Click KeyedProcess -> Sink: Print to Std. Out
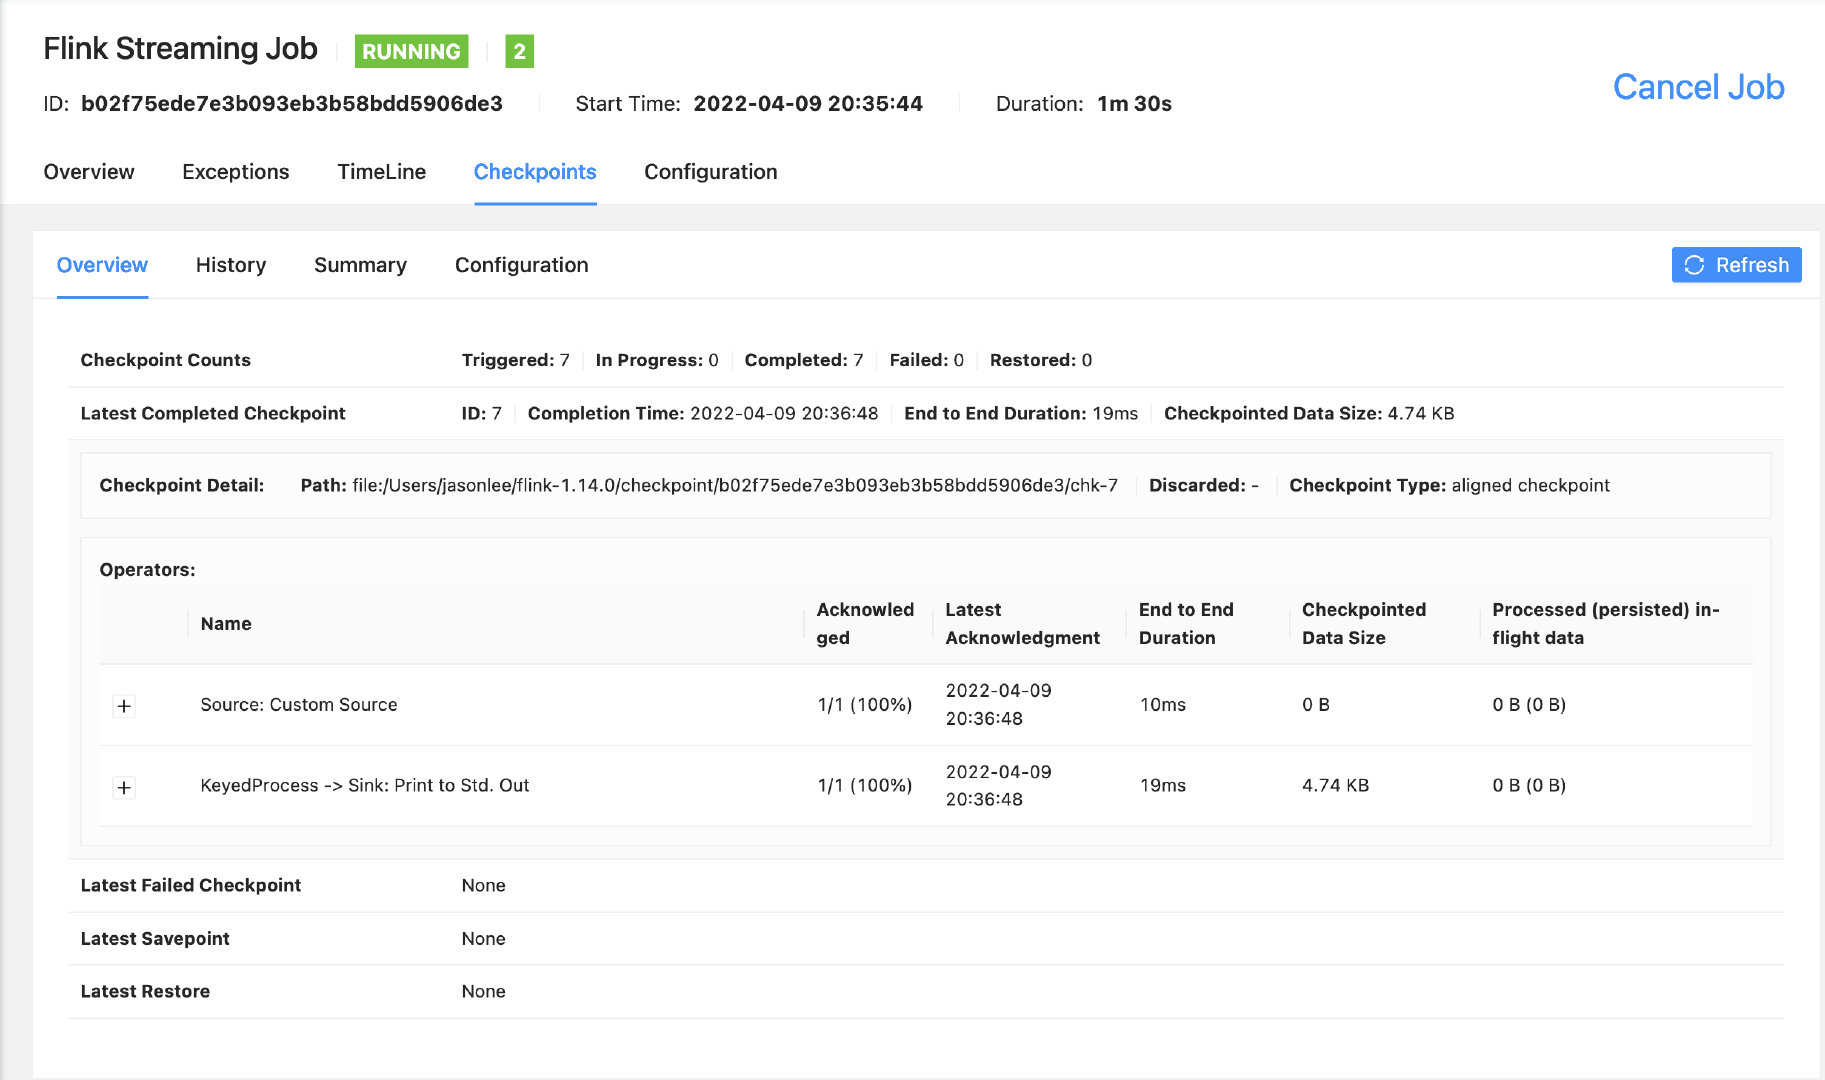The width and height of the screenshot is (1825, 1080). click(x=365, y=786)
